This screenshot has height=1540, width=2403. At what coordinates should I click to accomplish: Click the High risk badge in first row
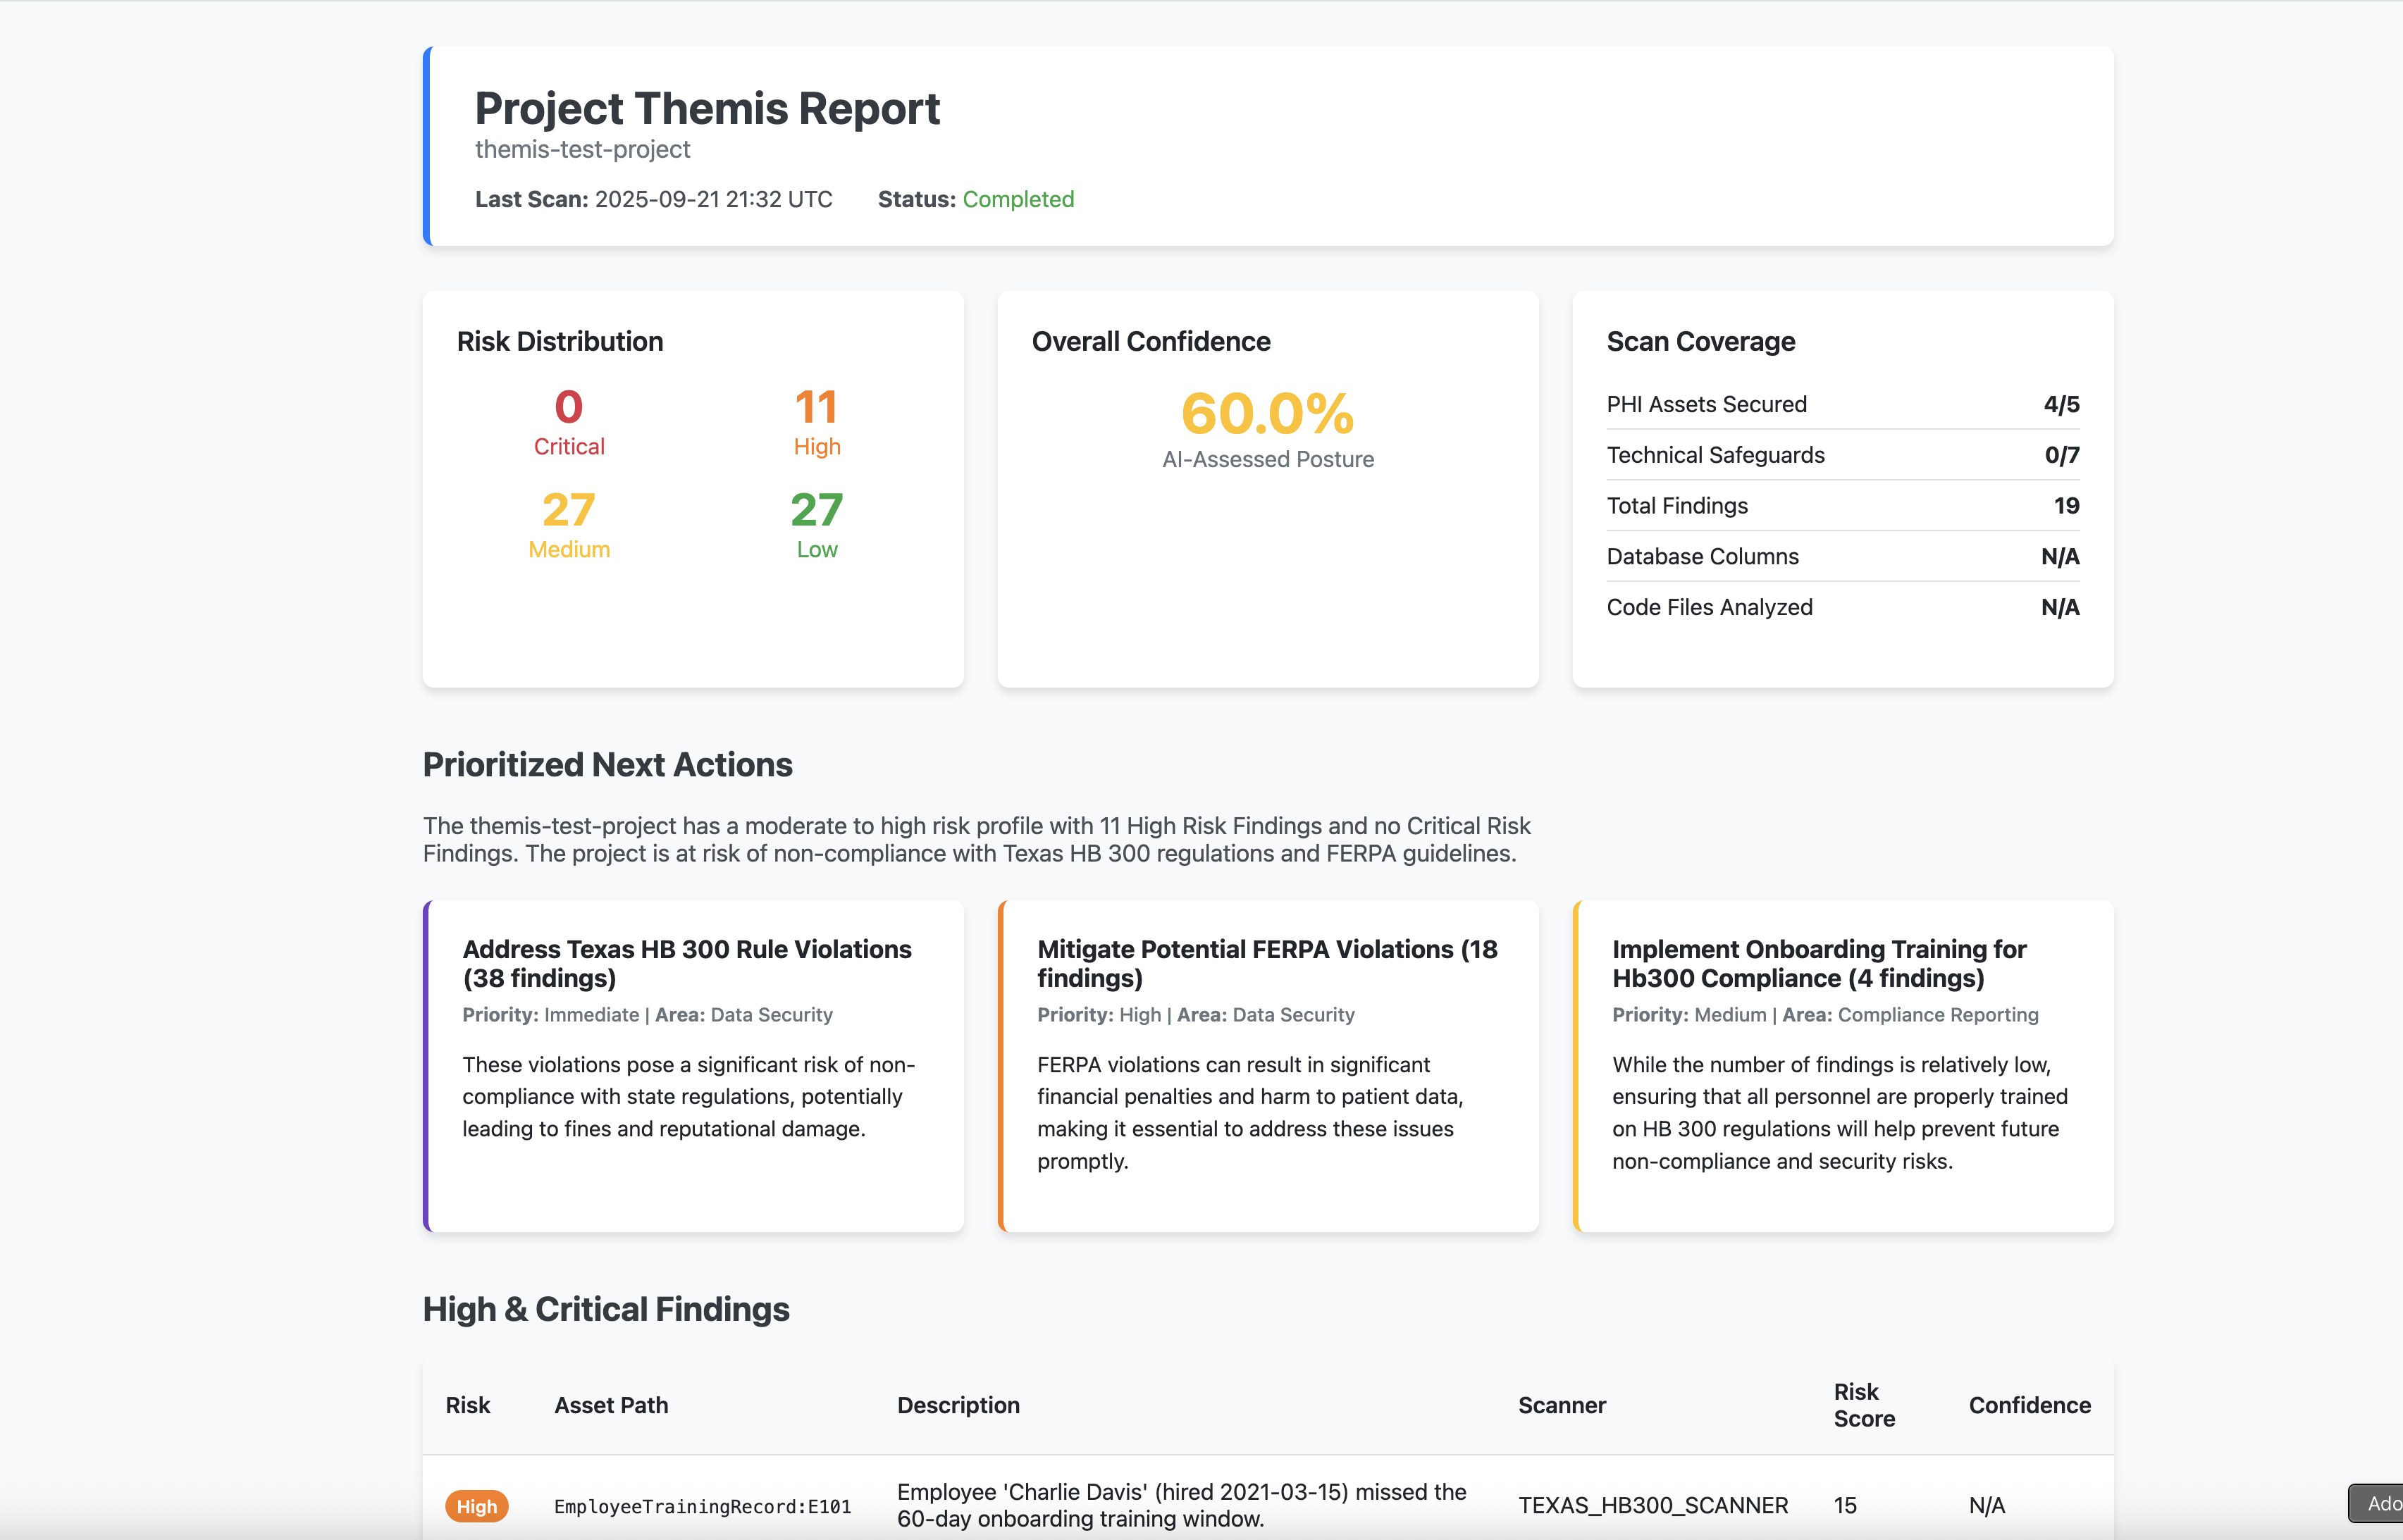476,1506
